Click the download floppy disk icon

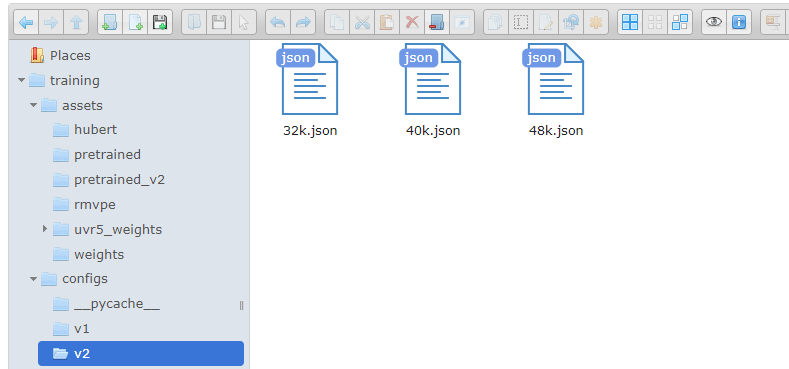click(x=219, y=22)
